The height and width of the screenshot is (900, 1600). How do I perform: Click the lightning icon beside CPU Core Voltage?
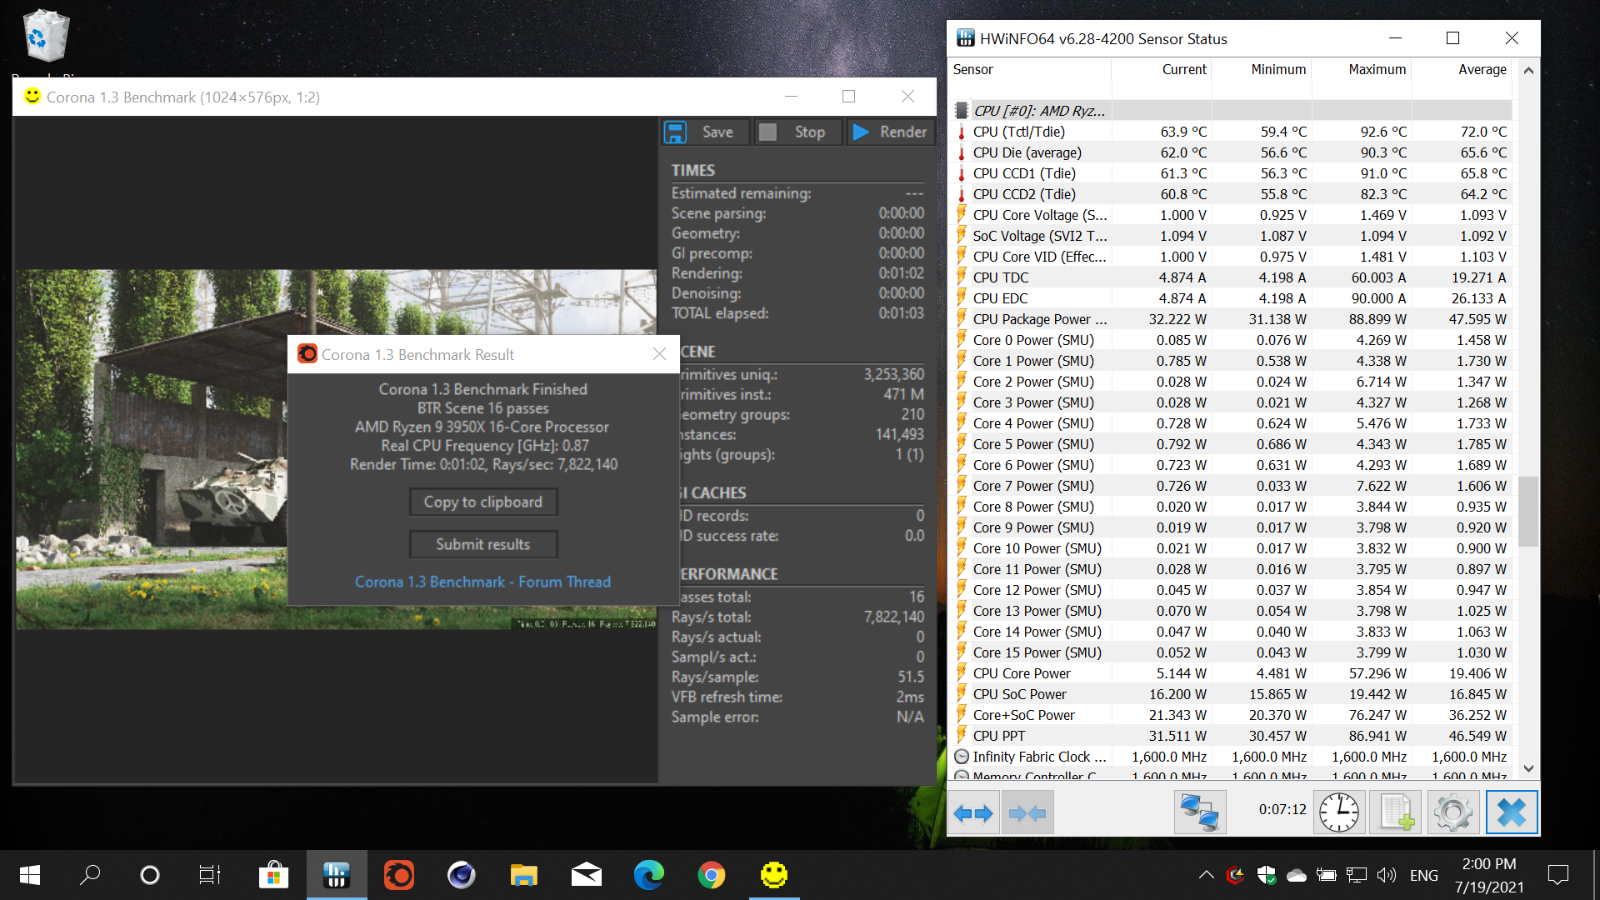click(962, 215)
